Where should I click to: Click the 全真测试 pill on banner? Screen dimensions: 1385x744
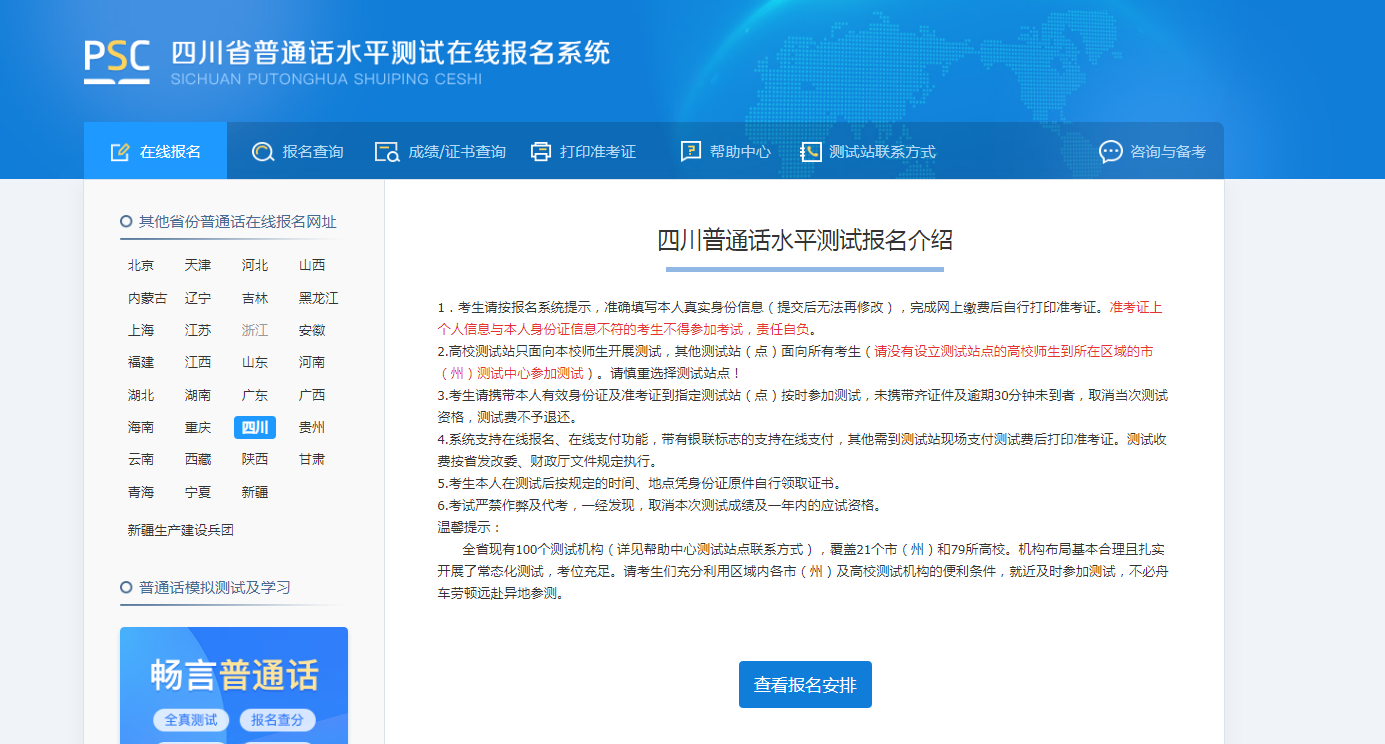tap(191, 720)
